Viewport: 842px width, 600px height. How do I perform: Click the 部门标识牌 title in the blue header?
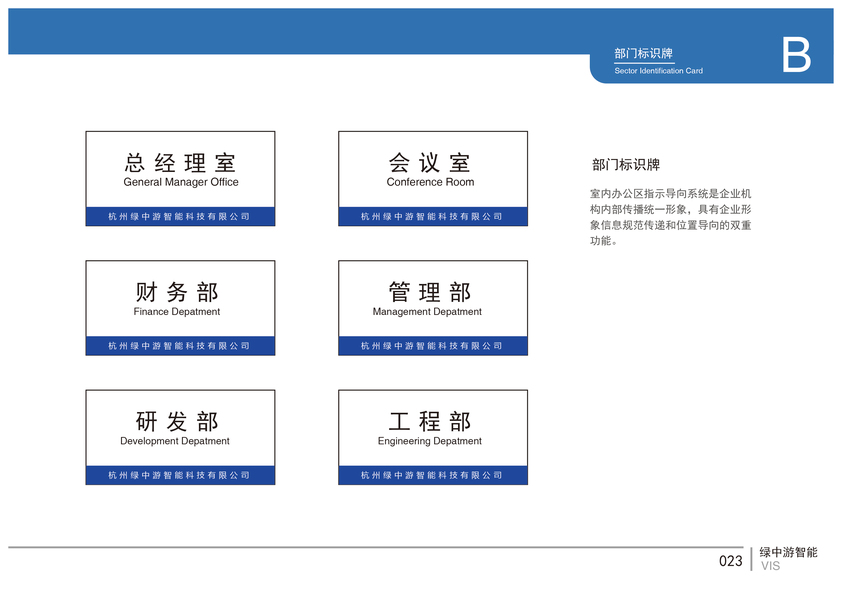click(x=643, y=53)
